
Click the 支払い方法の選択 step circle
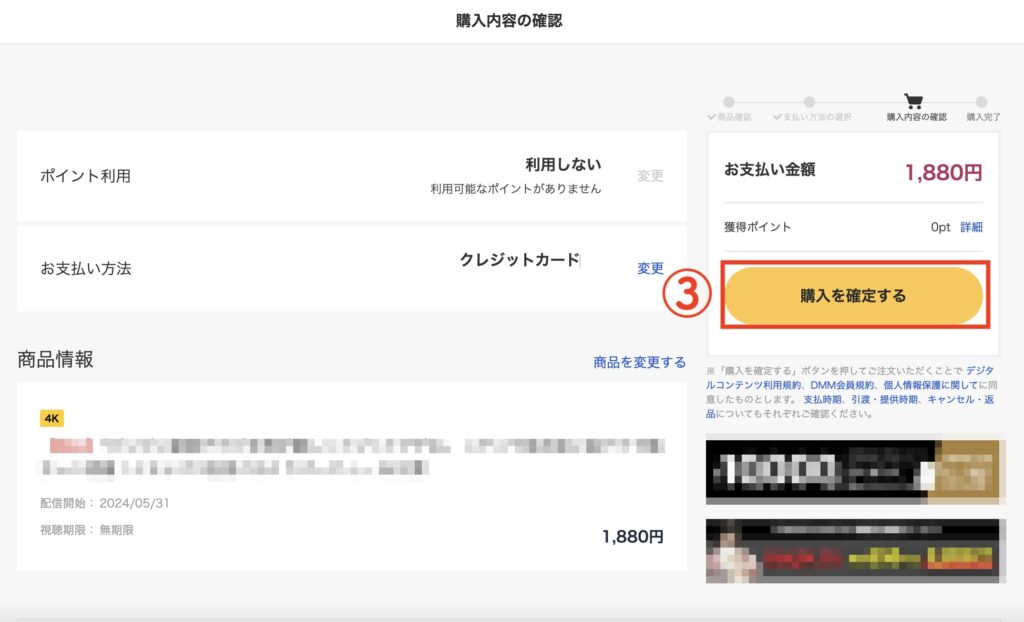click(809, 102)
